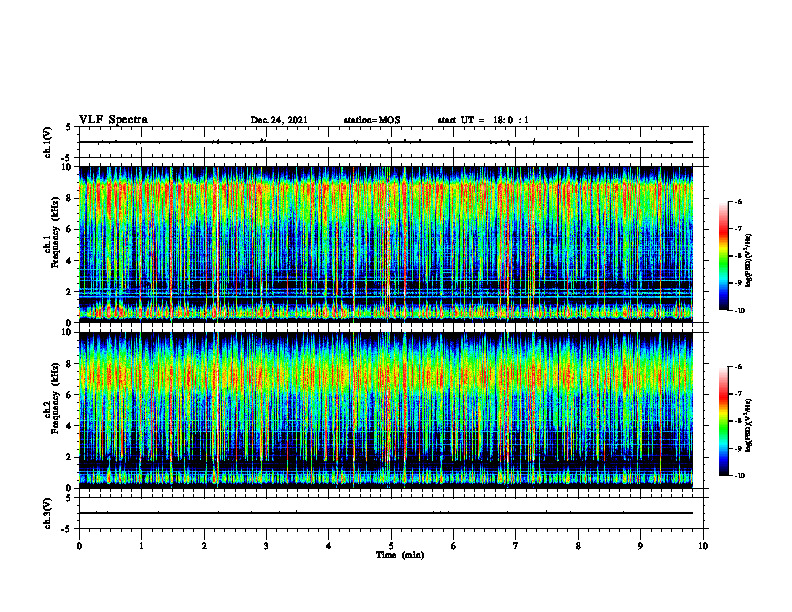Click the "8" tick on ch.1 frequency axis
Screen dimensions: 792x612
pyautogui.click(x=70, y=198)
